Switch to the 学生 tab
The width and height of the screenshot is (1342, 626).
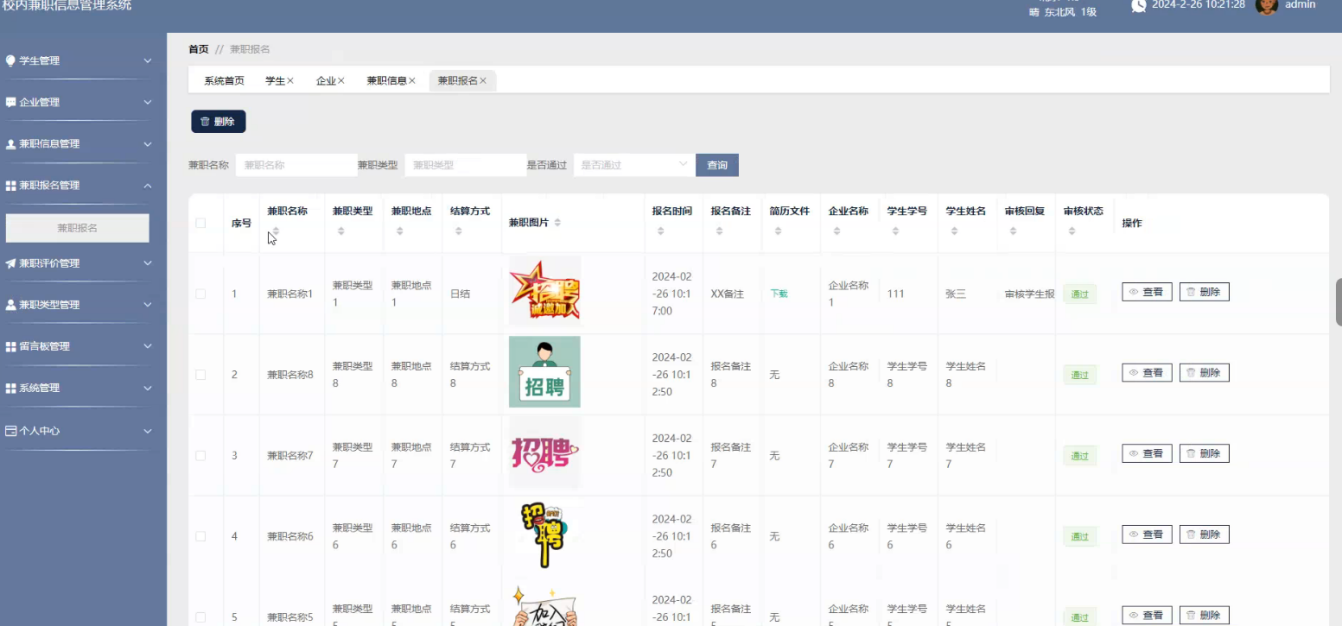click(275, 81)
